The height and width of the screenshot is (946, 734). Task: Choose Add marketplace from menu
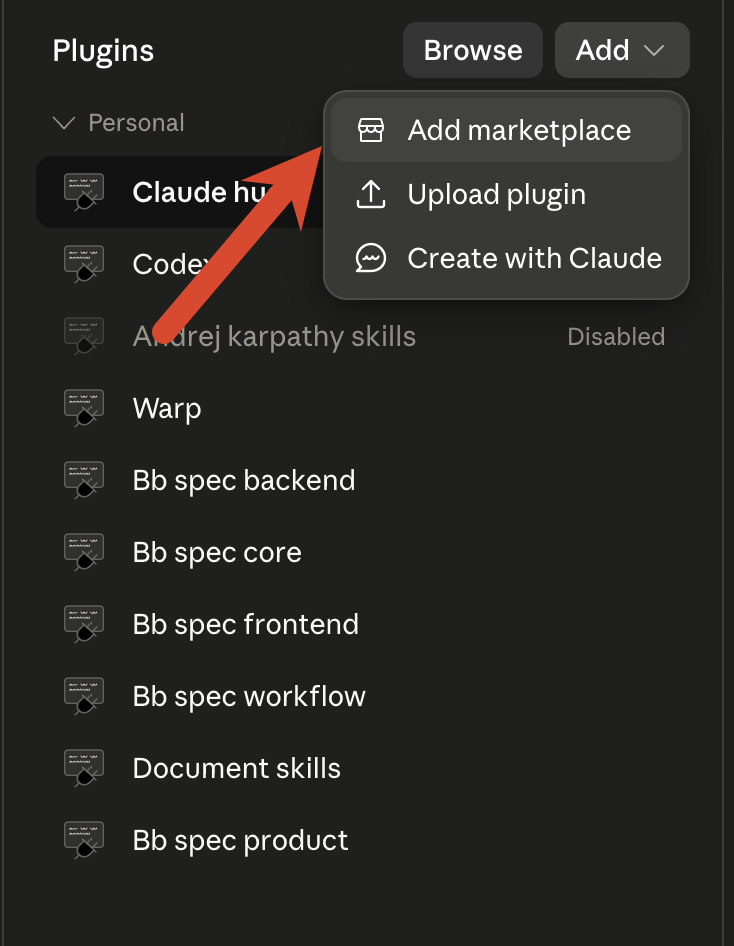[x=506, y=130]
